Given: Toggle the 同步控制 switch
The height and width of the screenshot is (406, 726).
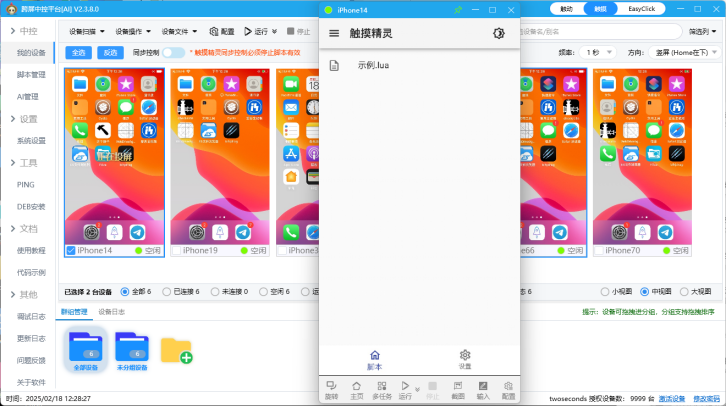Looking at the screenshot, I should coord(174,52).
